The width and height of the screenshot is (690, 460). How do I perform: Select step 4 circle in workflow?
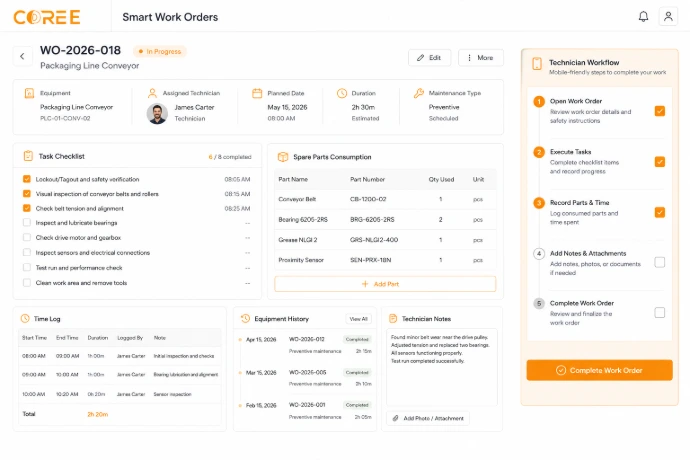[539, 254]
